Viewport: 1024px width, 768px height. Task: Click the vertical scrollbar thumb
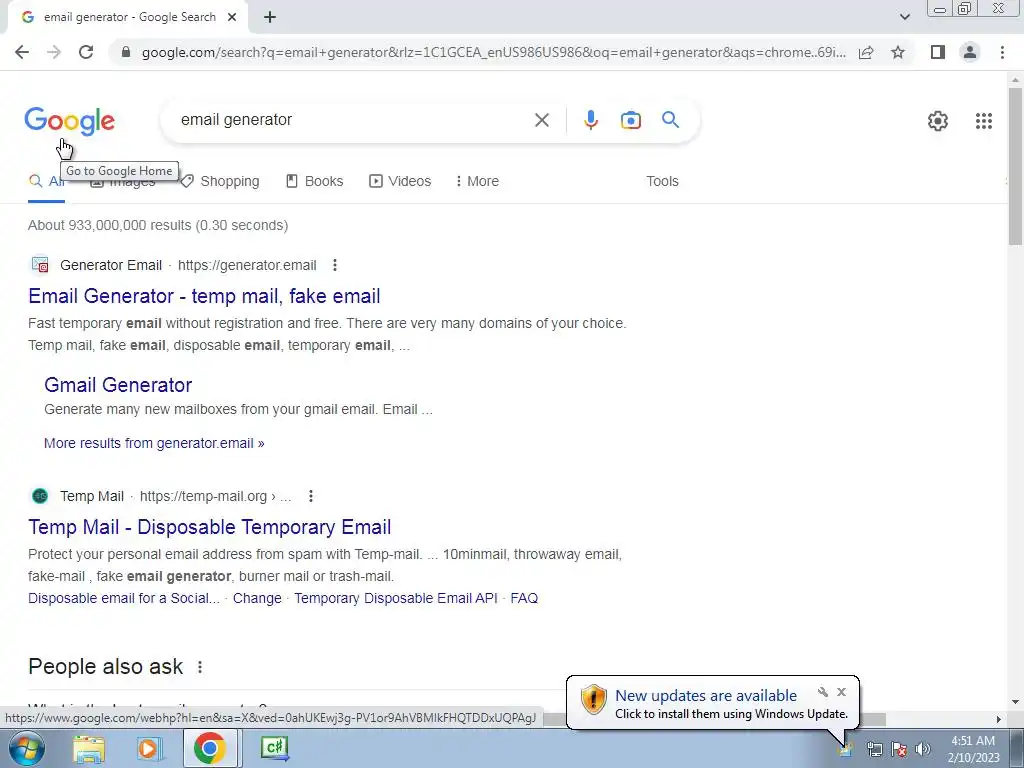click(x=1016, y=166)
